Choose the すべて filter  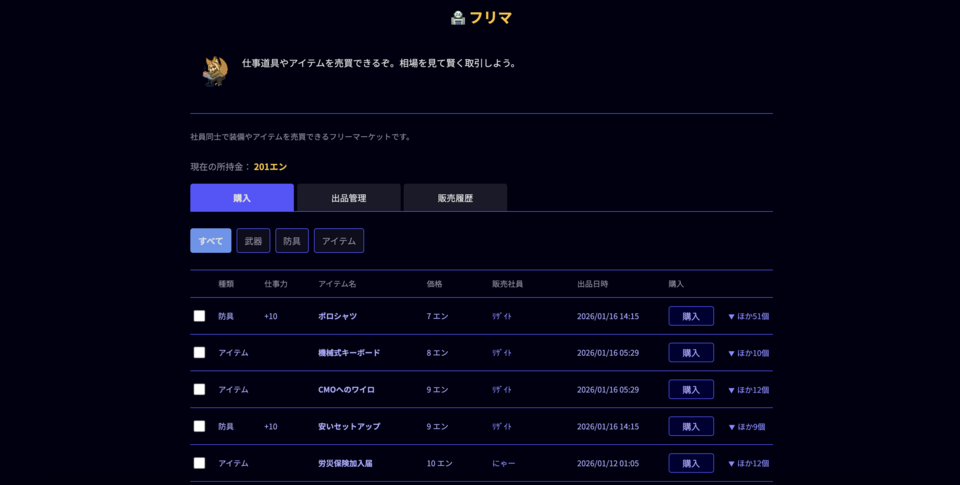[211, 241]
